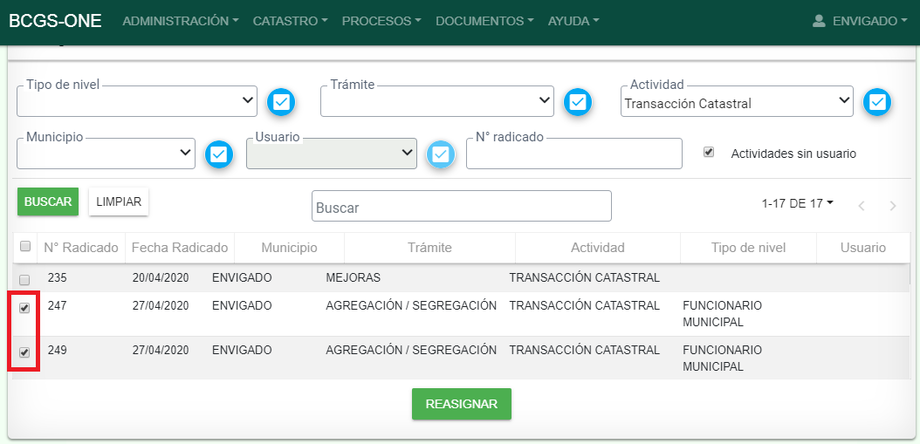Click the check icon beside Tipo de nivel
This screenshot has height=444, width=920.
[x=281, y=102]
